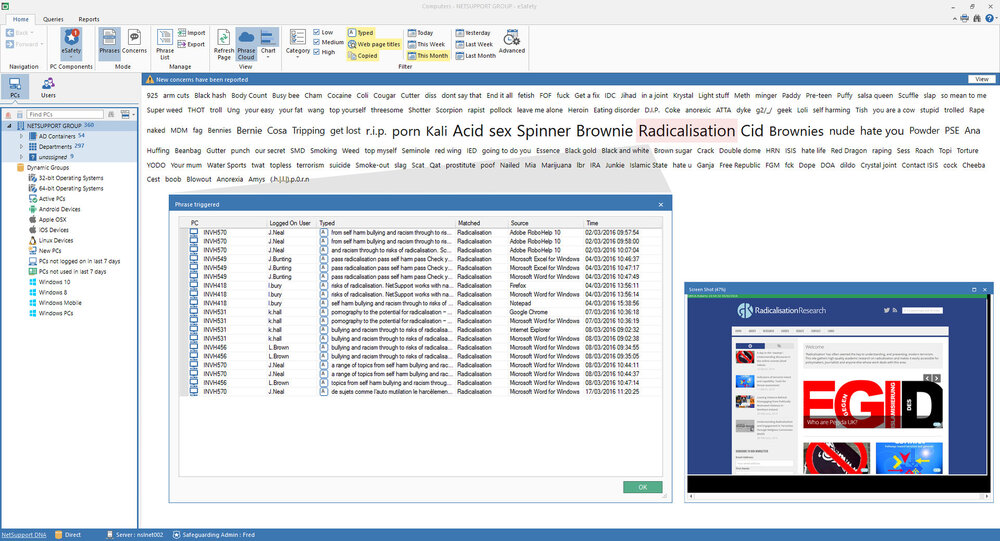Open the Back history dropdown arrow
1000x541 pixels.
coord(33,33)
